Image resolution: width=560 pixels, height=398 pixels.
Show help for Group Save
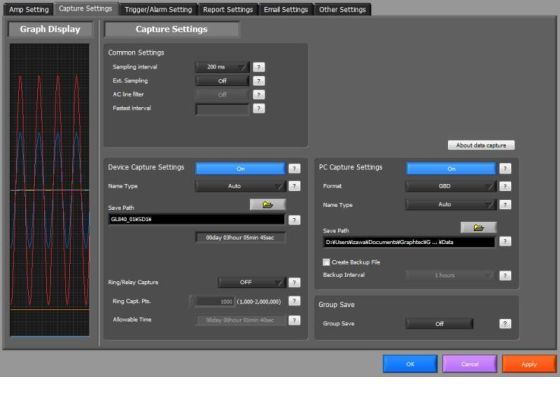pyautogui.click(x=505, y=324)
